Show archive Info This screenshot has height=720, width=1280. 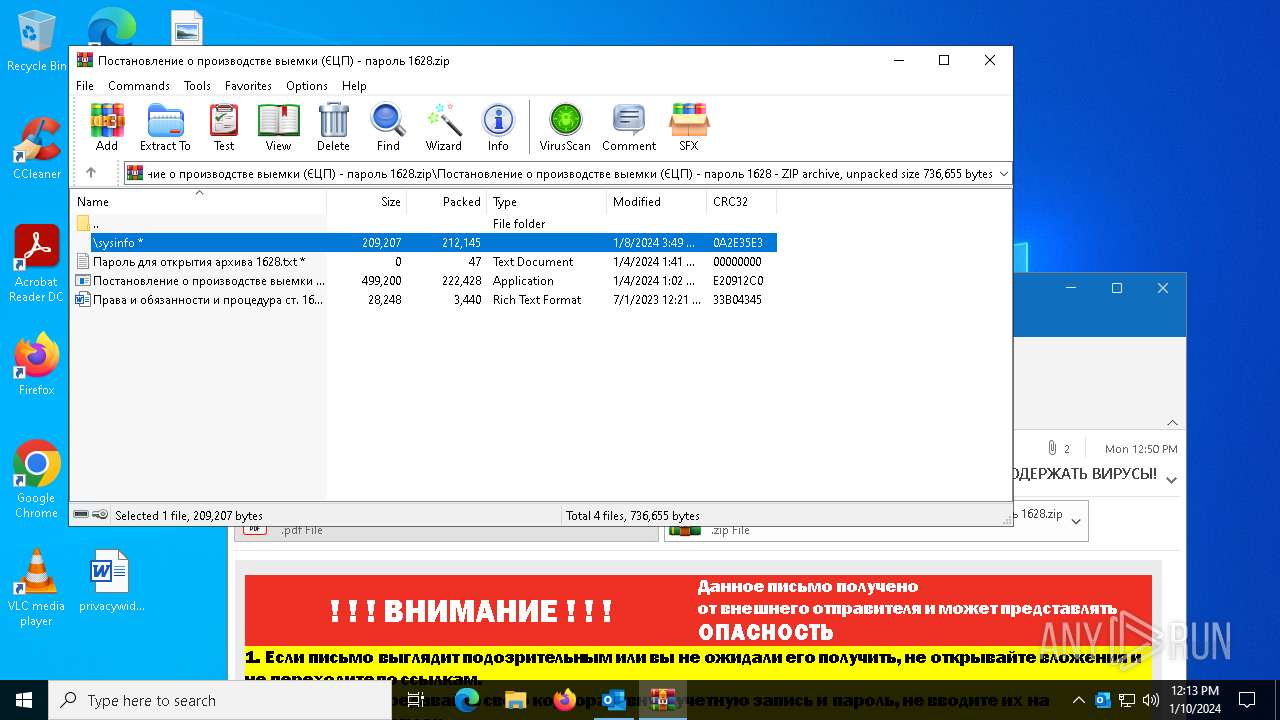point(498,127)
